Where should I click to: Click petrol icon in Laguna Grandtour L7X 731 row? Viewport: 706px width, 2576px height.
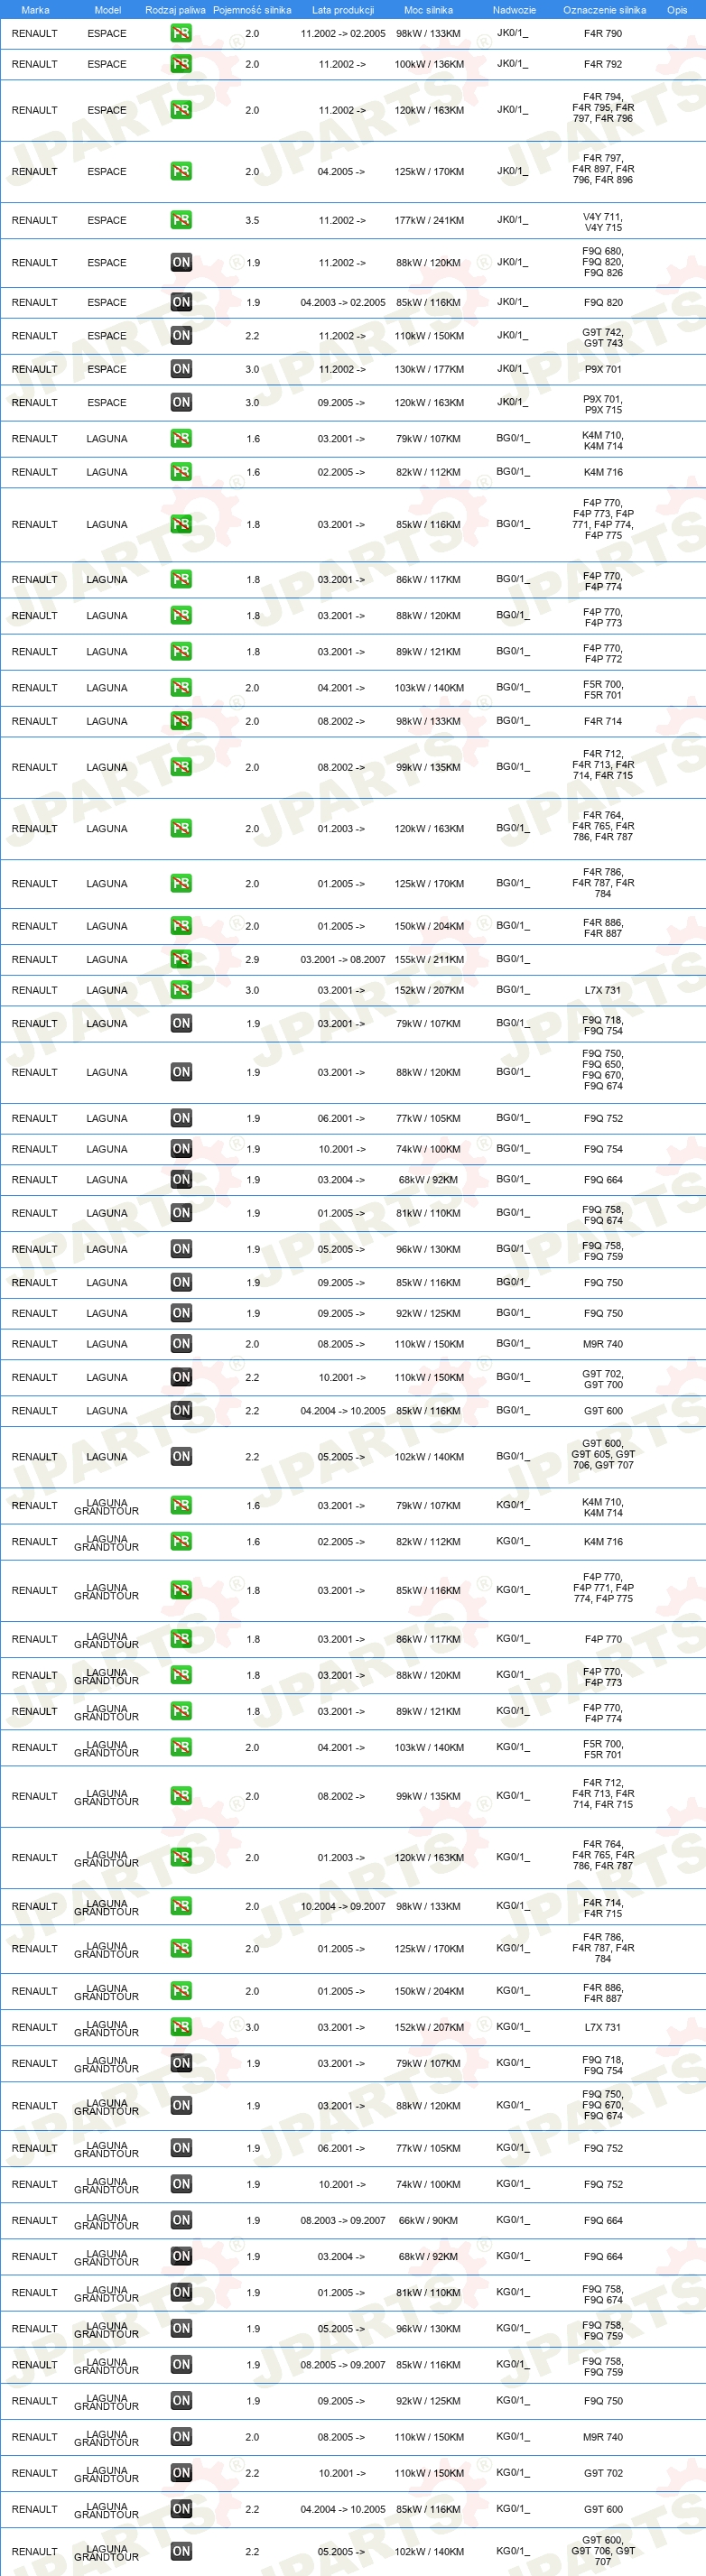(x=181, y=2027)
